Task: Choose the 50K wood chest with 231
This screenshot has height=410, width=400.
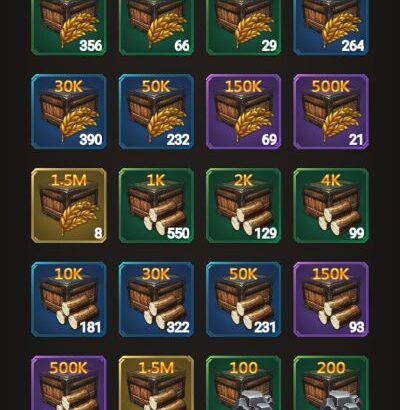Action: click(244, 300)
